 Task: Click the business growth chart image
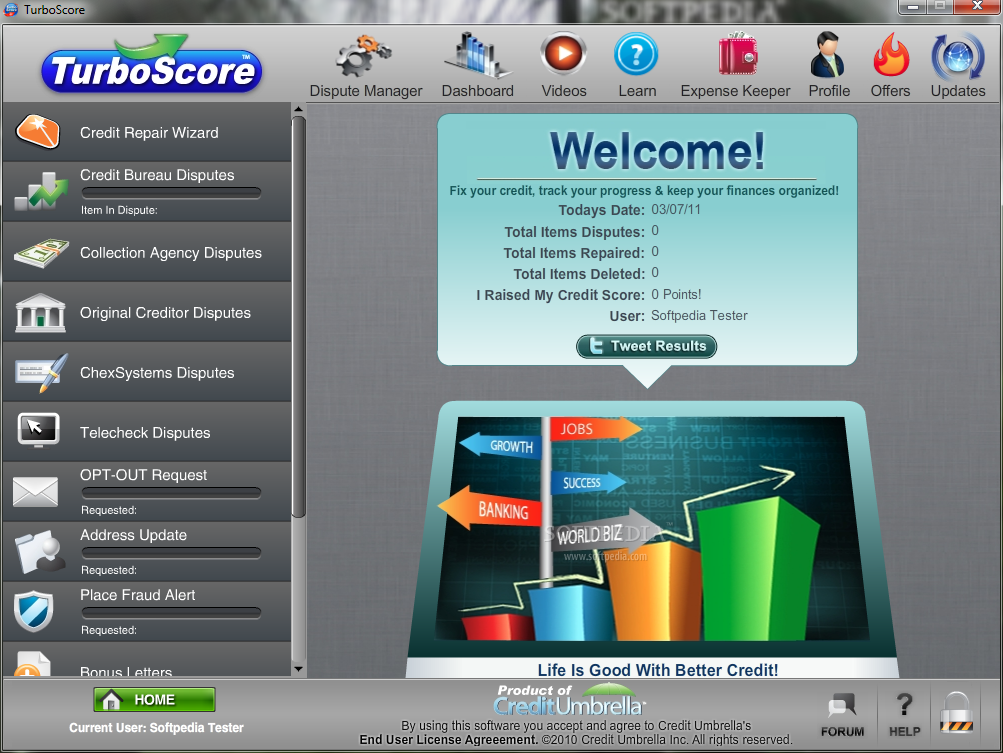[652, 528]
